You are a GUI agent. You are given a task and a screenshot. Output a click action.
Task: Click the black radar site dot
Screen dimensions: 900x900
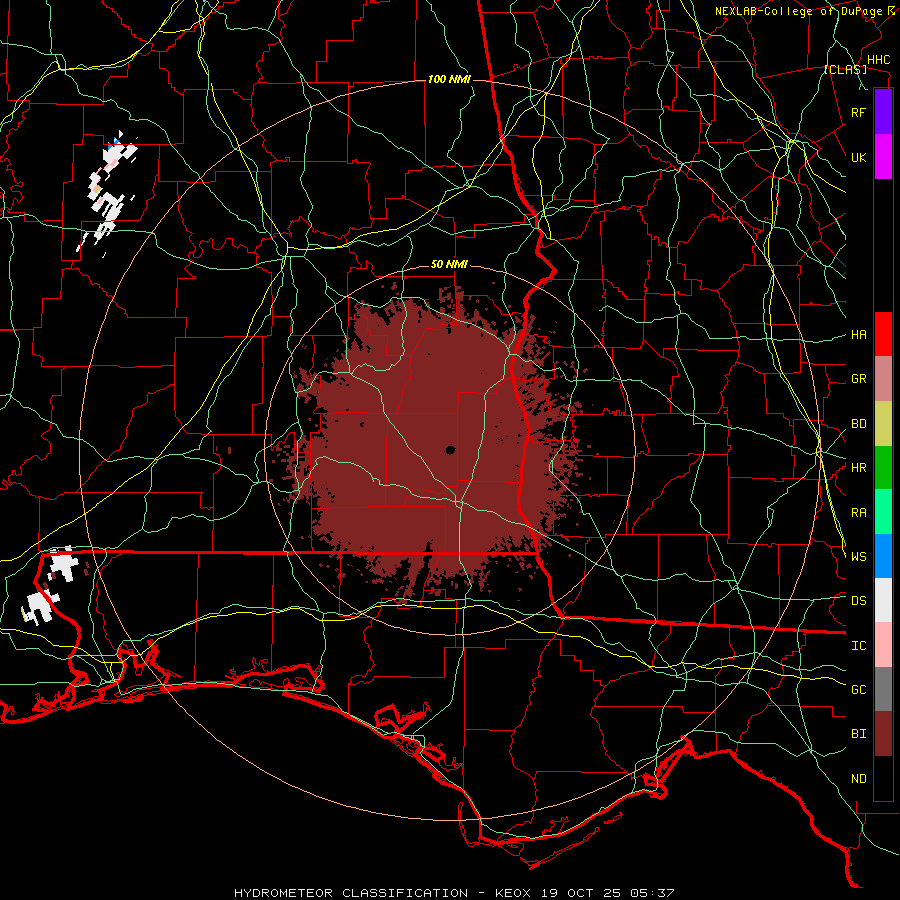(451, 450)
